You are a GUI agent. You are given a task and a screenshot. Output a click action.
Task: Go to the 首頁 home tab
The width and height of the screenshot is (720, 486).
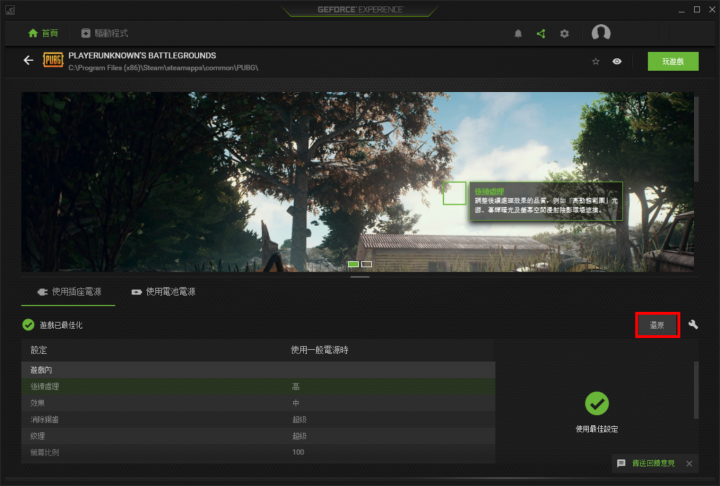(43, 33)
